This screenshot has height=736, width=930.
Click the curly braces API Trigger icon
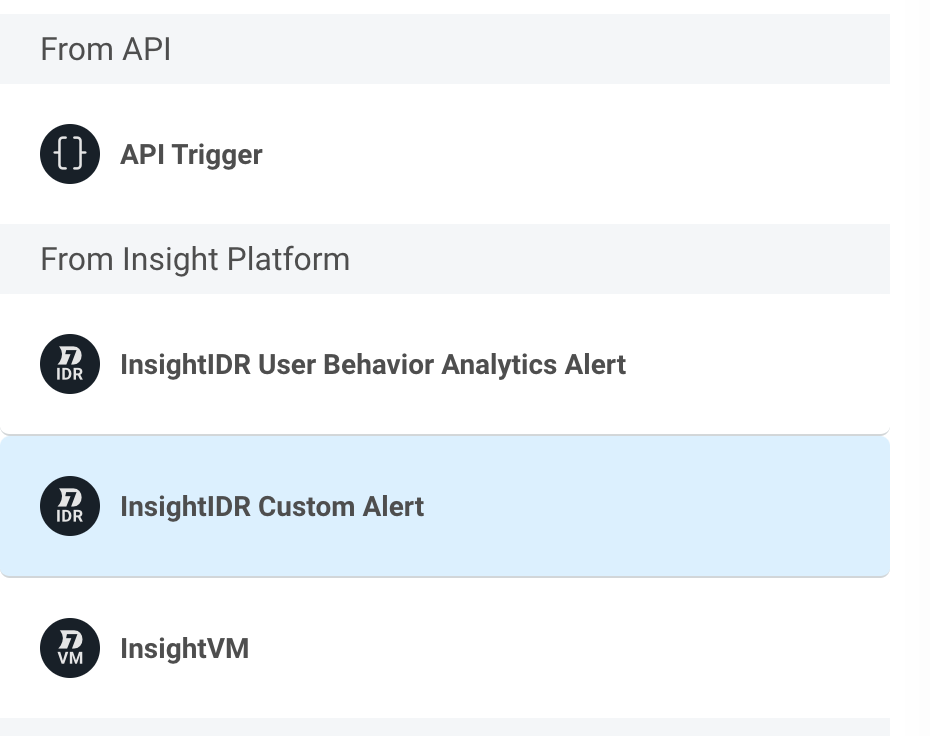(x=70, y=154)
